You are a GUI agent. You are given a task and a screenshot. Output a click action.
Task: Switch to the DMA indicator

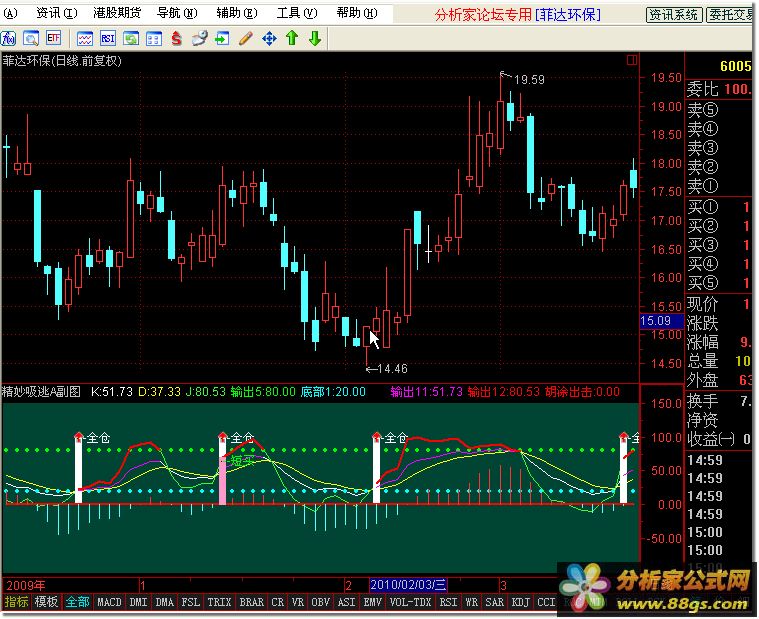pyautogui.click(x=165, y=602)
